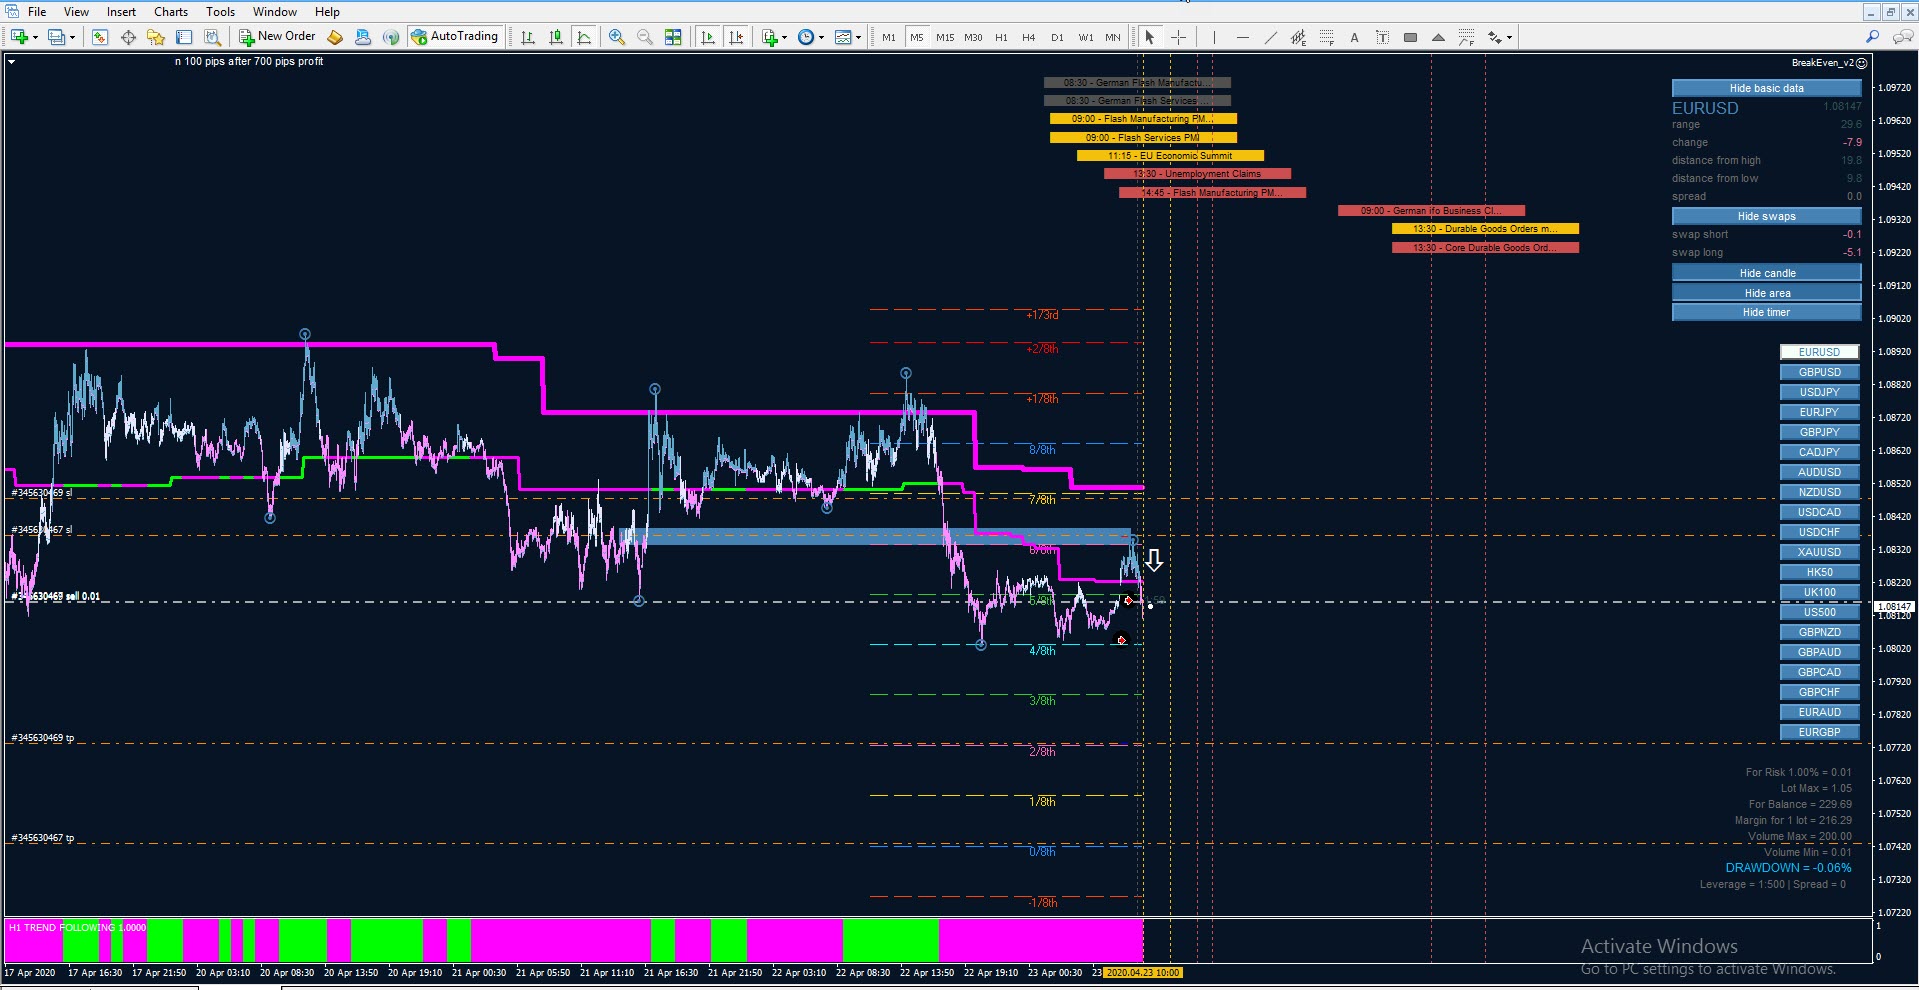The height and width of the screenshot is (990, 1919).
Task: Toggle the AutoTrading button
Action: (454, 37)
